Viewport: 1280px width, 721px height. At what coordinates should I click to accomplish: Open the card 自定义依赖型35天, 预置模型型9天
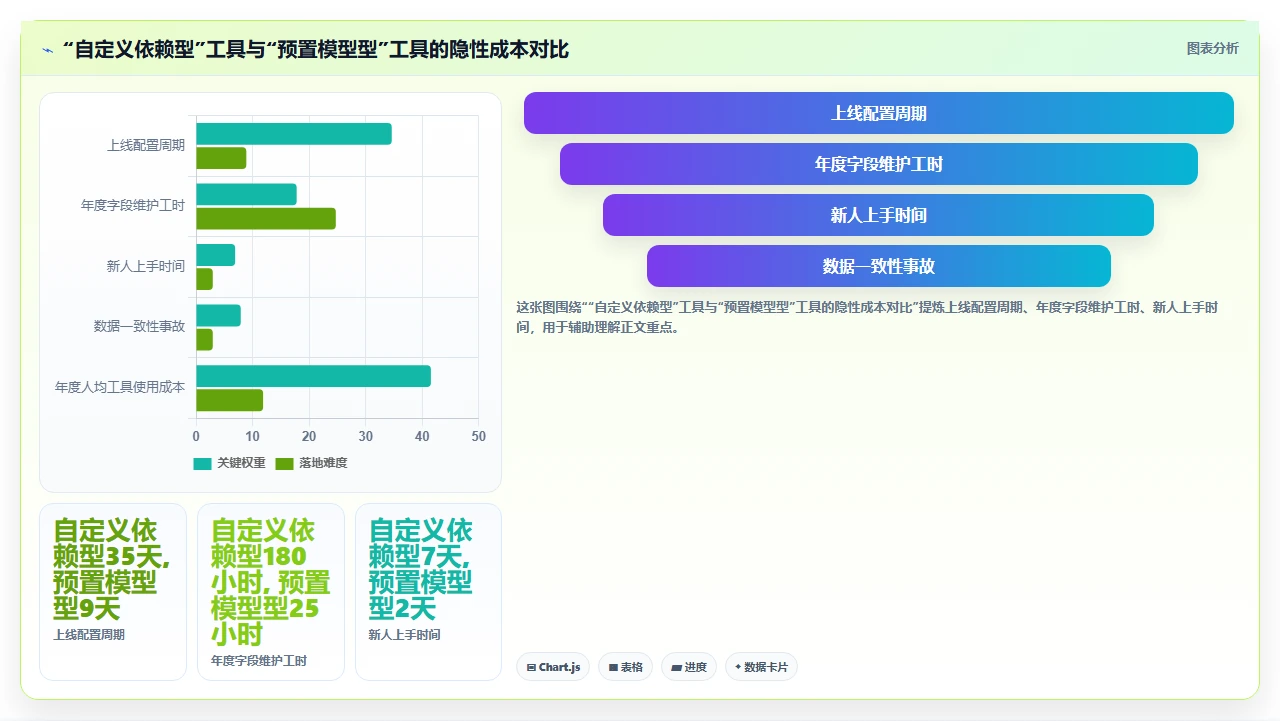pos(113,591)
